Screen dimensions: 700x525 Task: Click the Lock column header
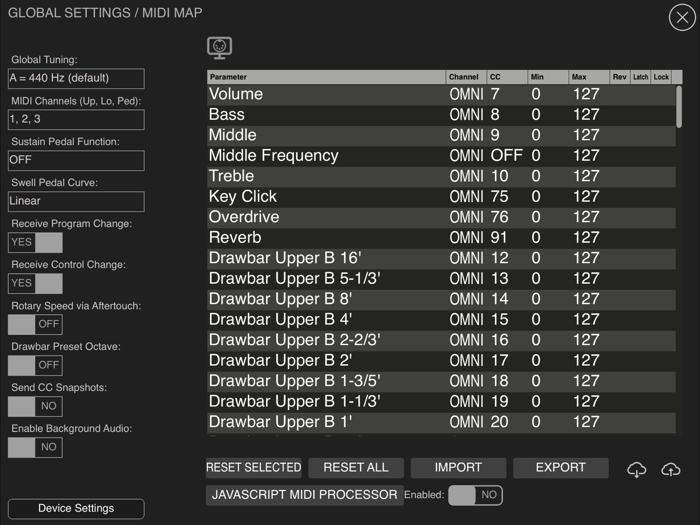[661, 77]
